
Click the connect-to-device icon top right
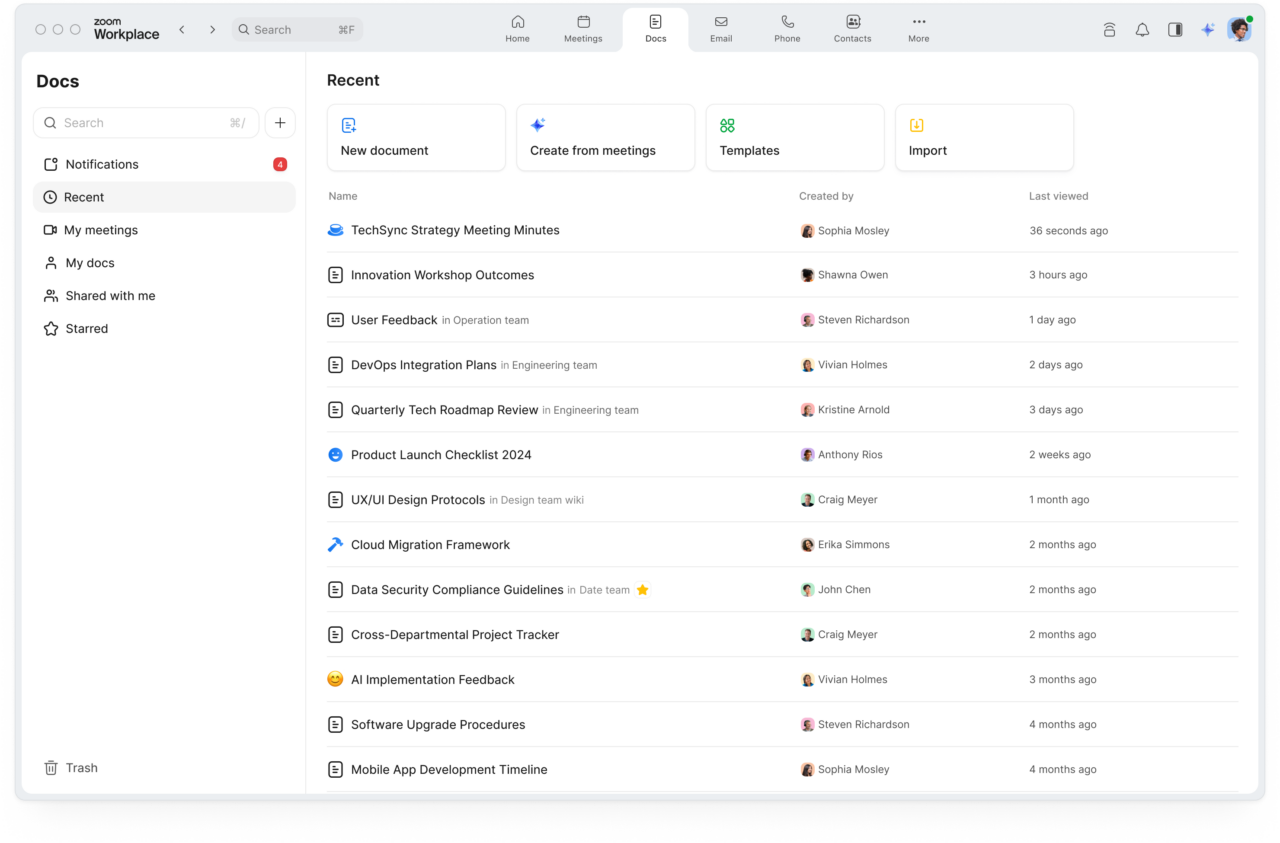[x=1109, y=29]
